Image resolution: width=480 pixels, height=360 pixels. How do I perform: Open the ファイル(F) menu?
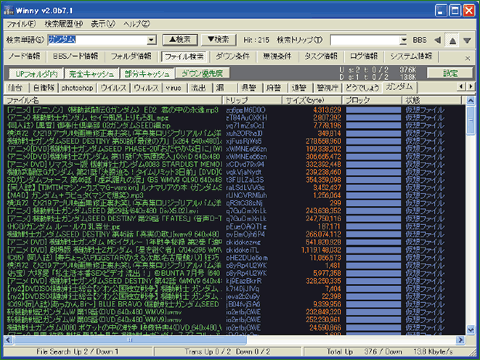pyautogui.click(x=21, y=24)
